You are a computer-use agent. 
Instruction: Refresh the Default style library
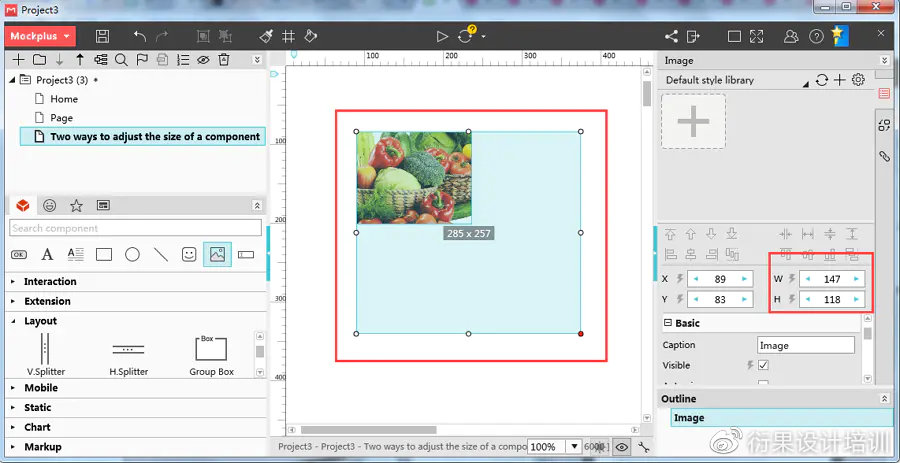pyautogui.click(x=822, y=80)
